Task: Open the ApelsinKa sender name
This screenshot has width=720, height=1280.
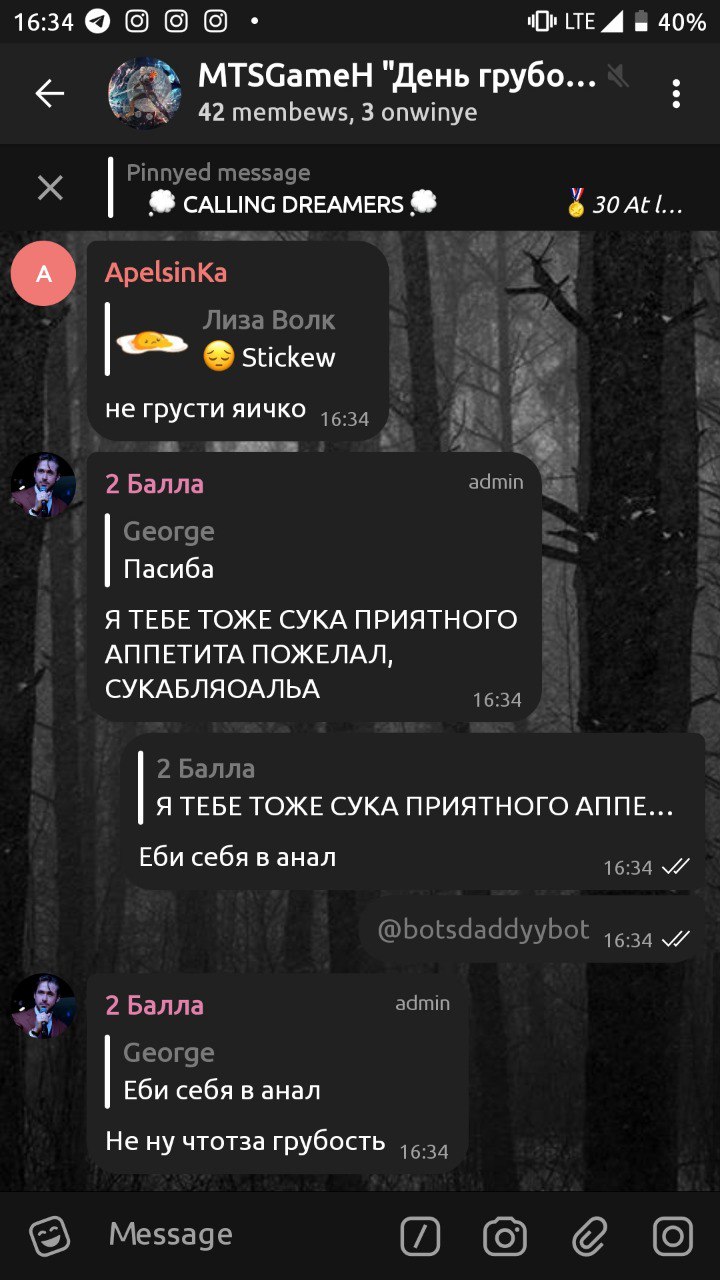Action: coord(166,272)
